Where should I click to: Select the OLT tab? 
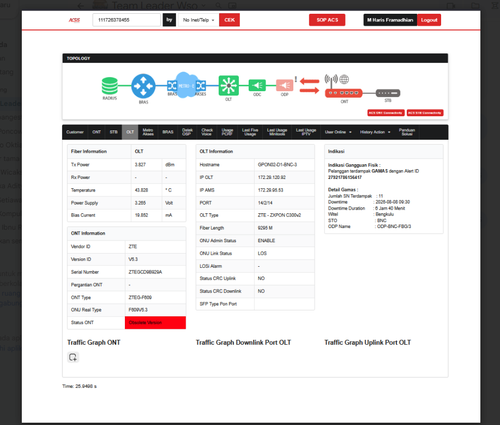[x=130, y=132]
